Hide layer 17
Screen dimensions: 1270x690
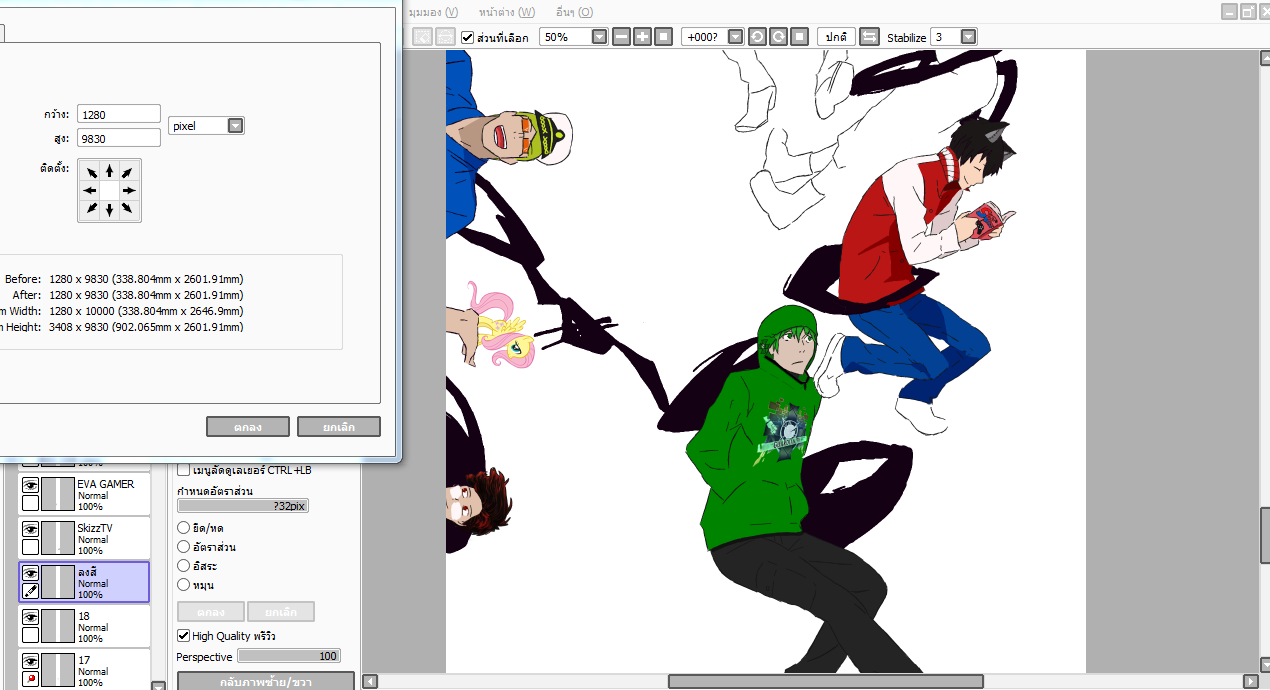(30, 661)
